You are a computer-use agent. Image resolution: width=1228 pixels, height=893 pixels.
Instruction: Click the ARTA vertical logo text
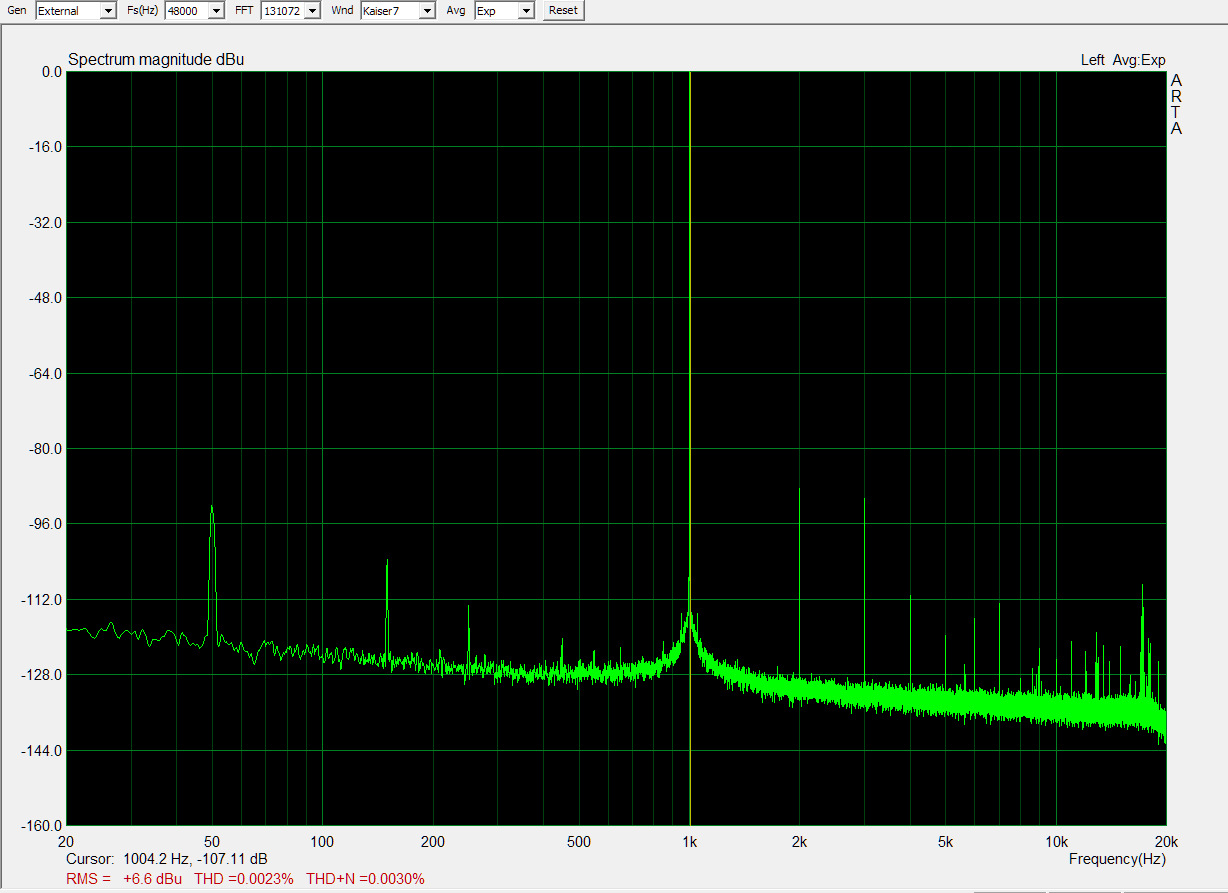pos(1176,104)
